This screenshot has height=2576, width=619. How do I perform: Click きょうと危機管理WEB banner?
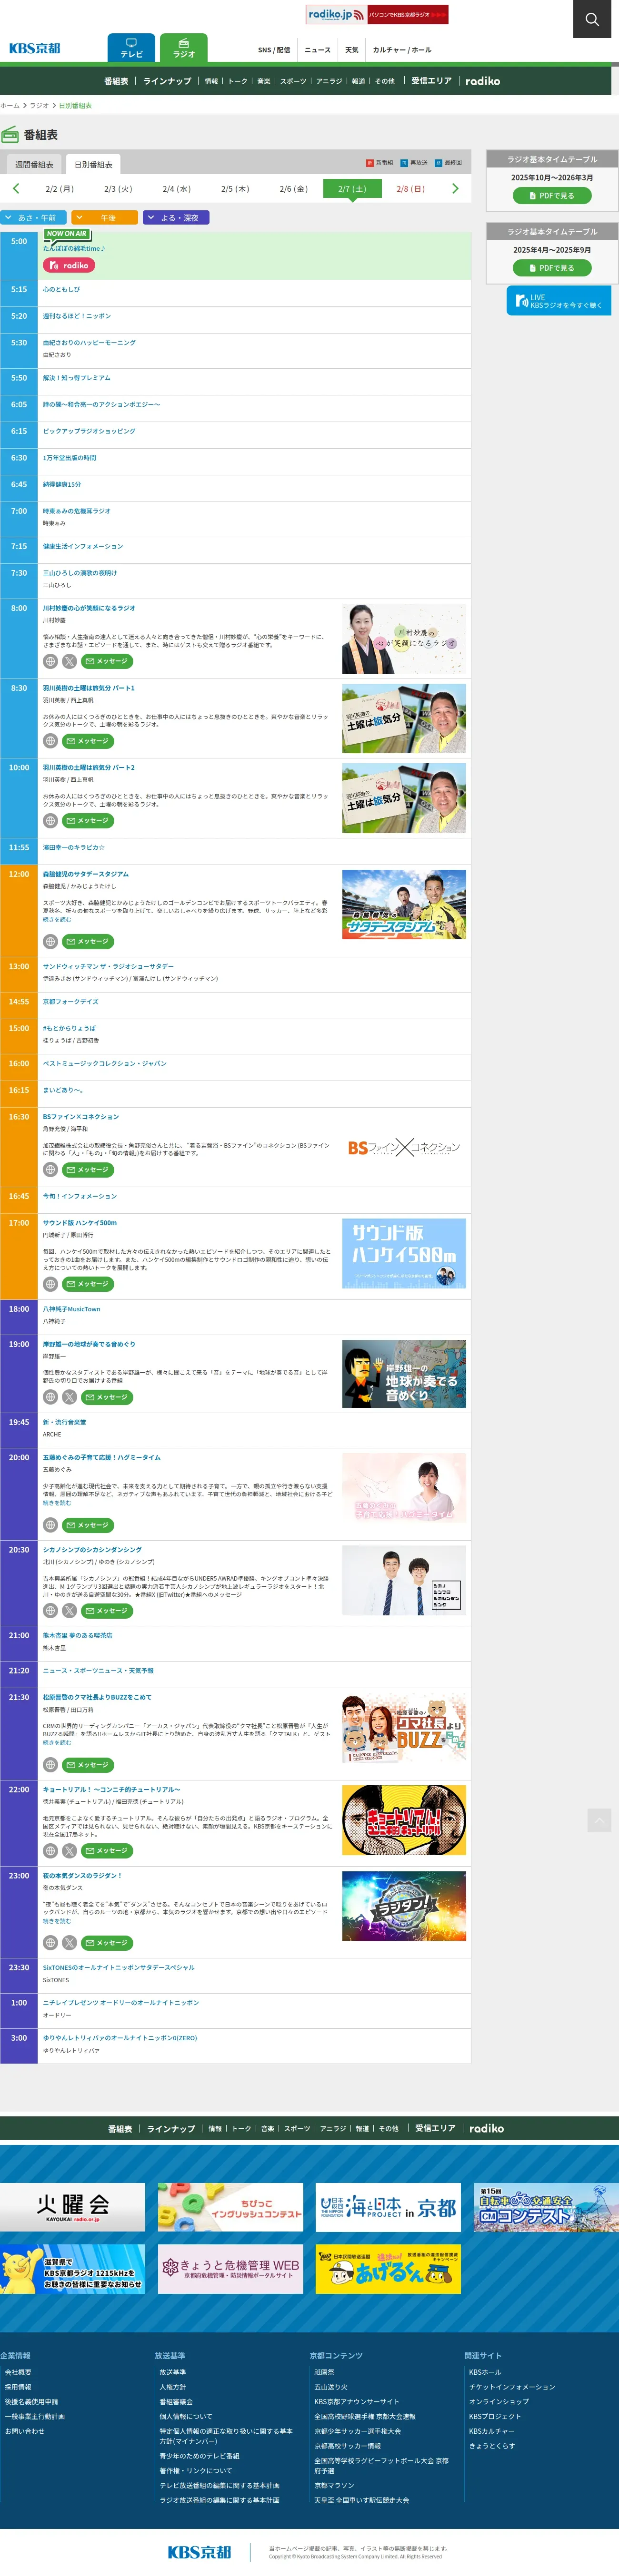tap(231, 2269)
